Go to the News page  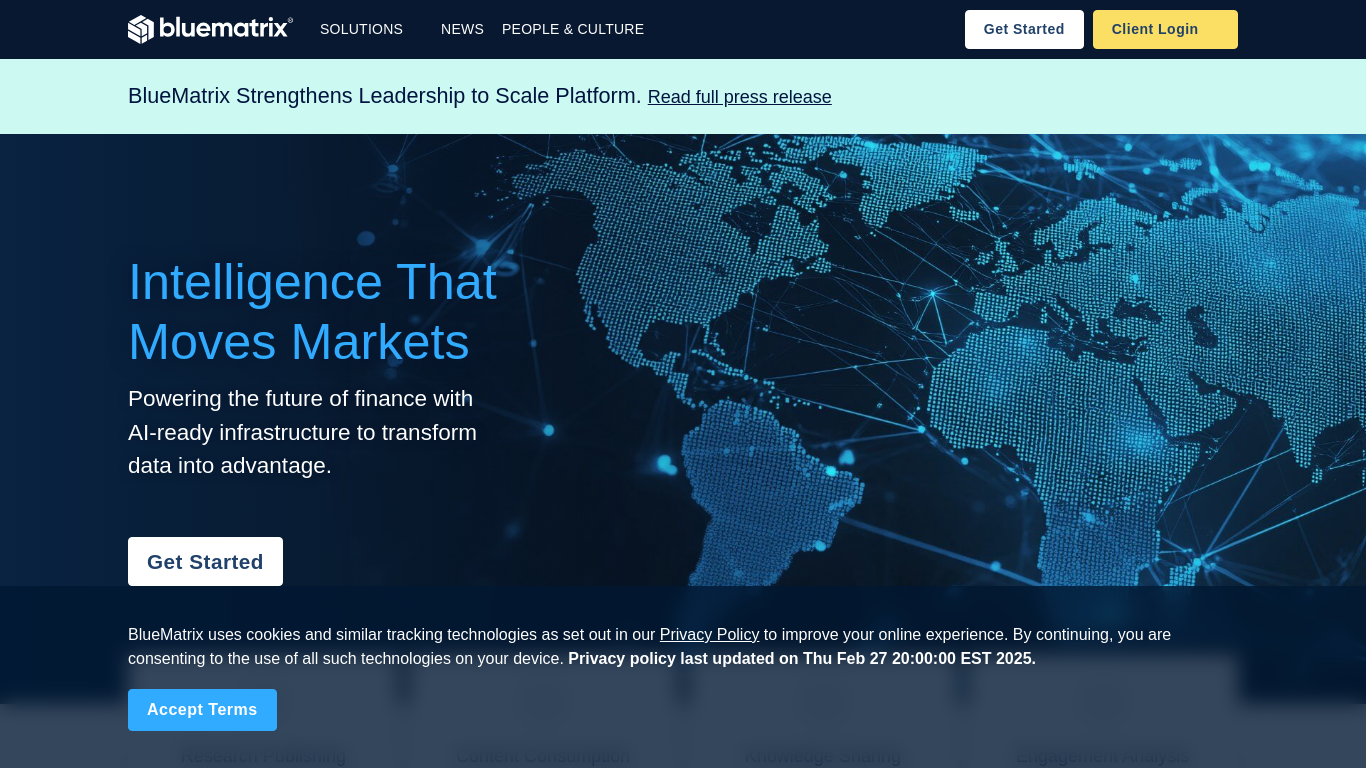(x=462, y=29)
